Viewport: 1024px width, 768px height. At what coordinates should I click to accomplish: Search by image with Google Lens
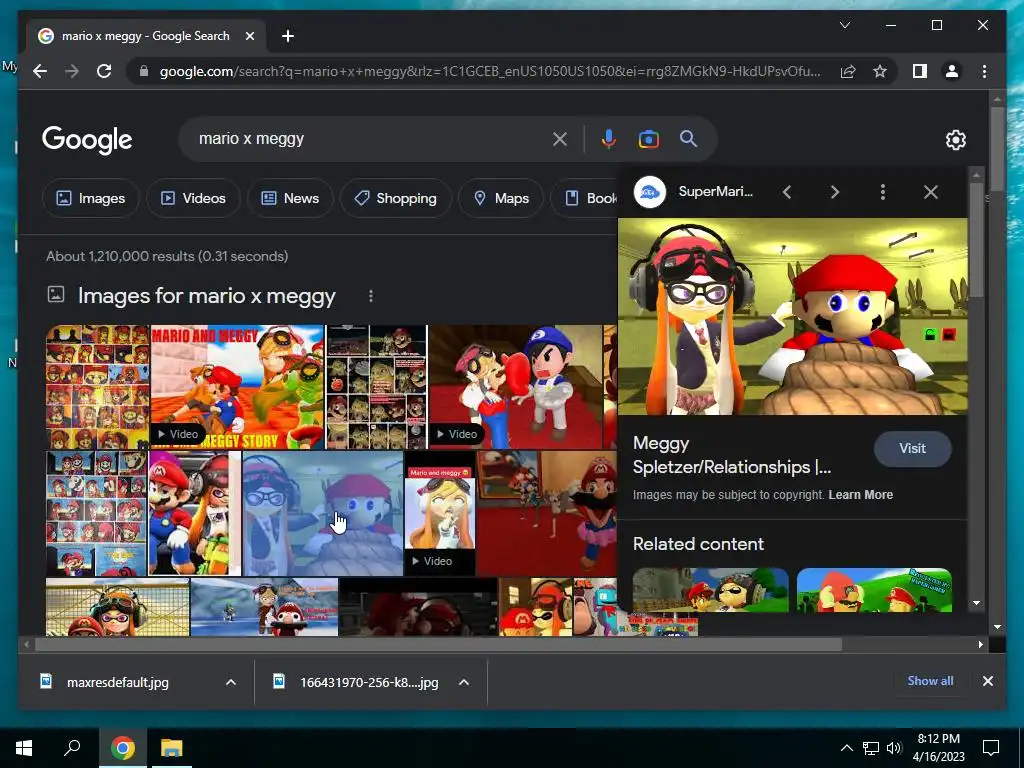click(x=648, y=139)
